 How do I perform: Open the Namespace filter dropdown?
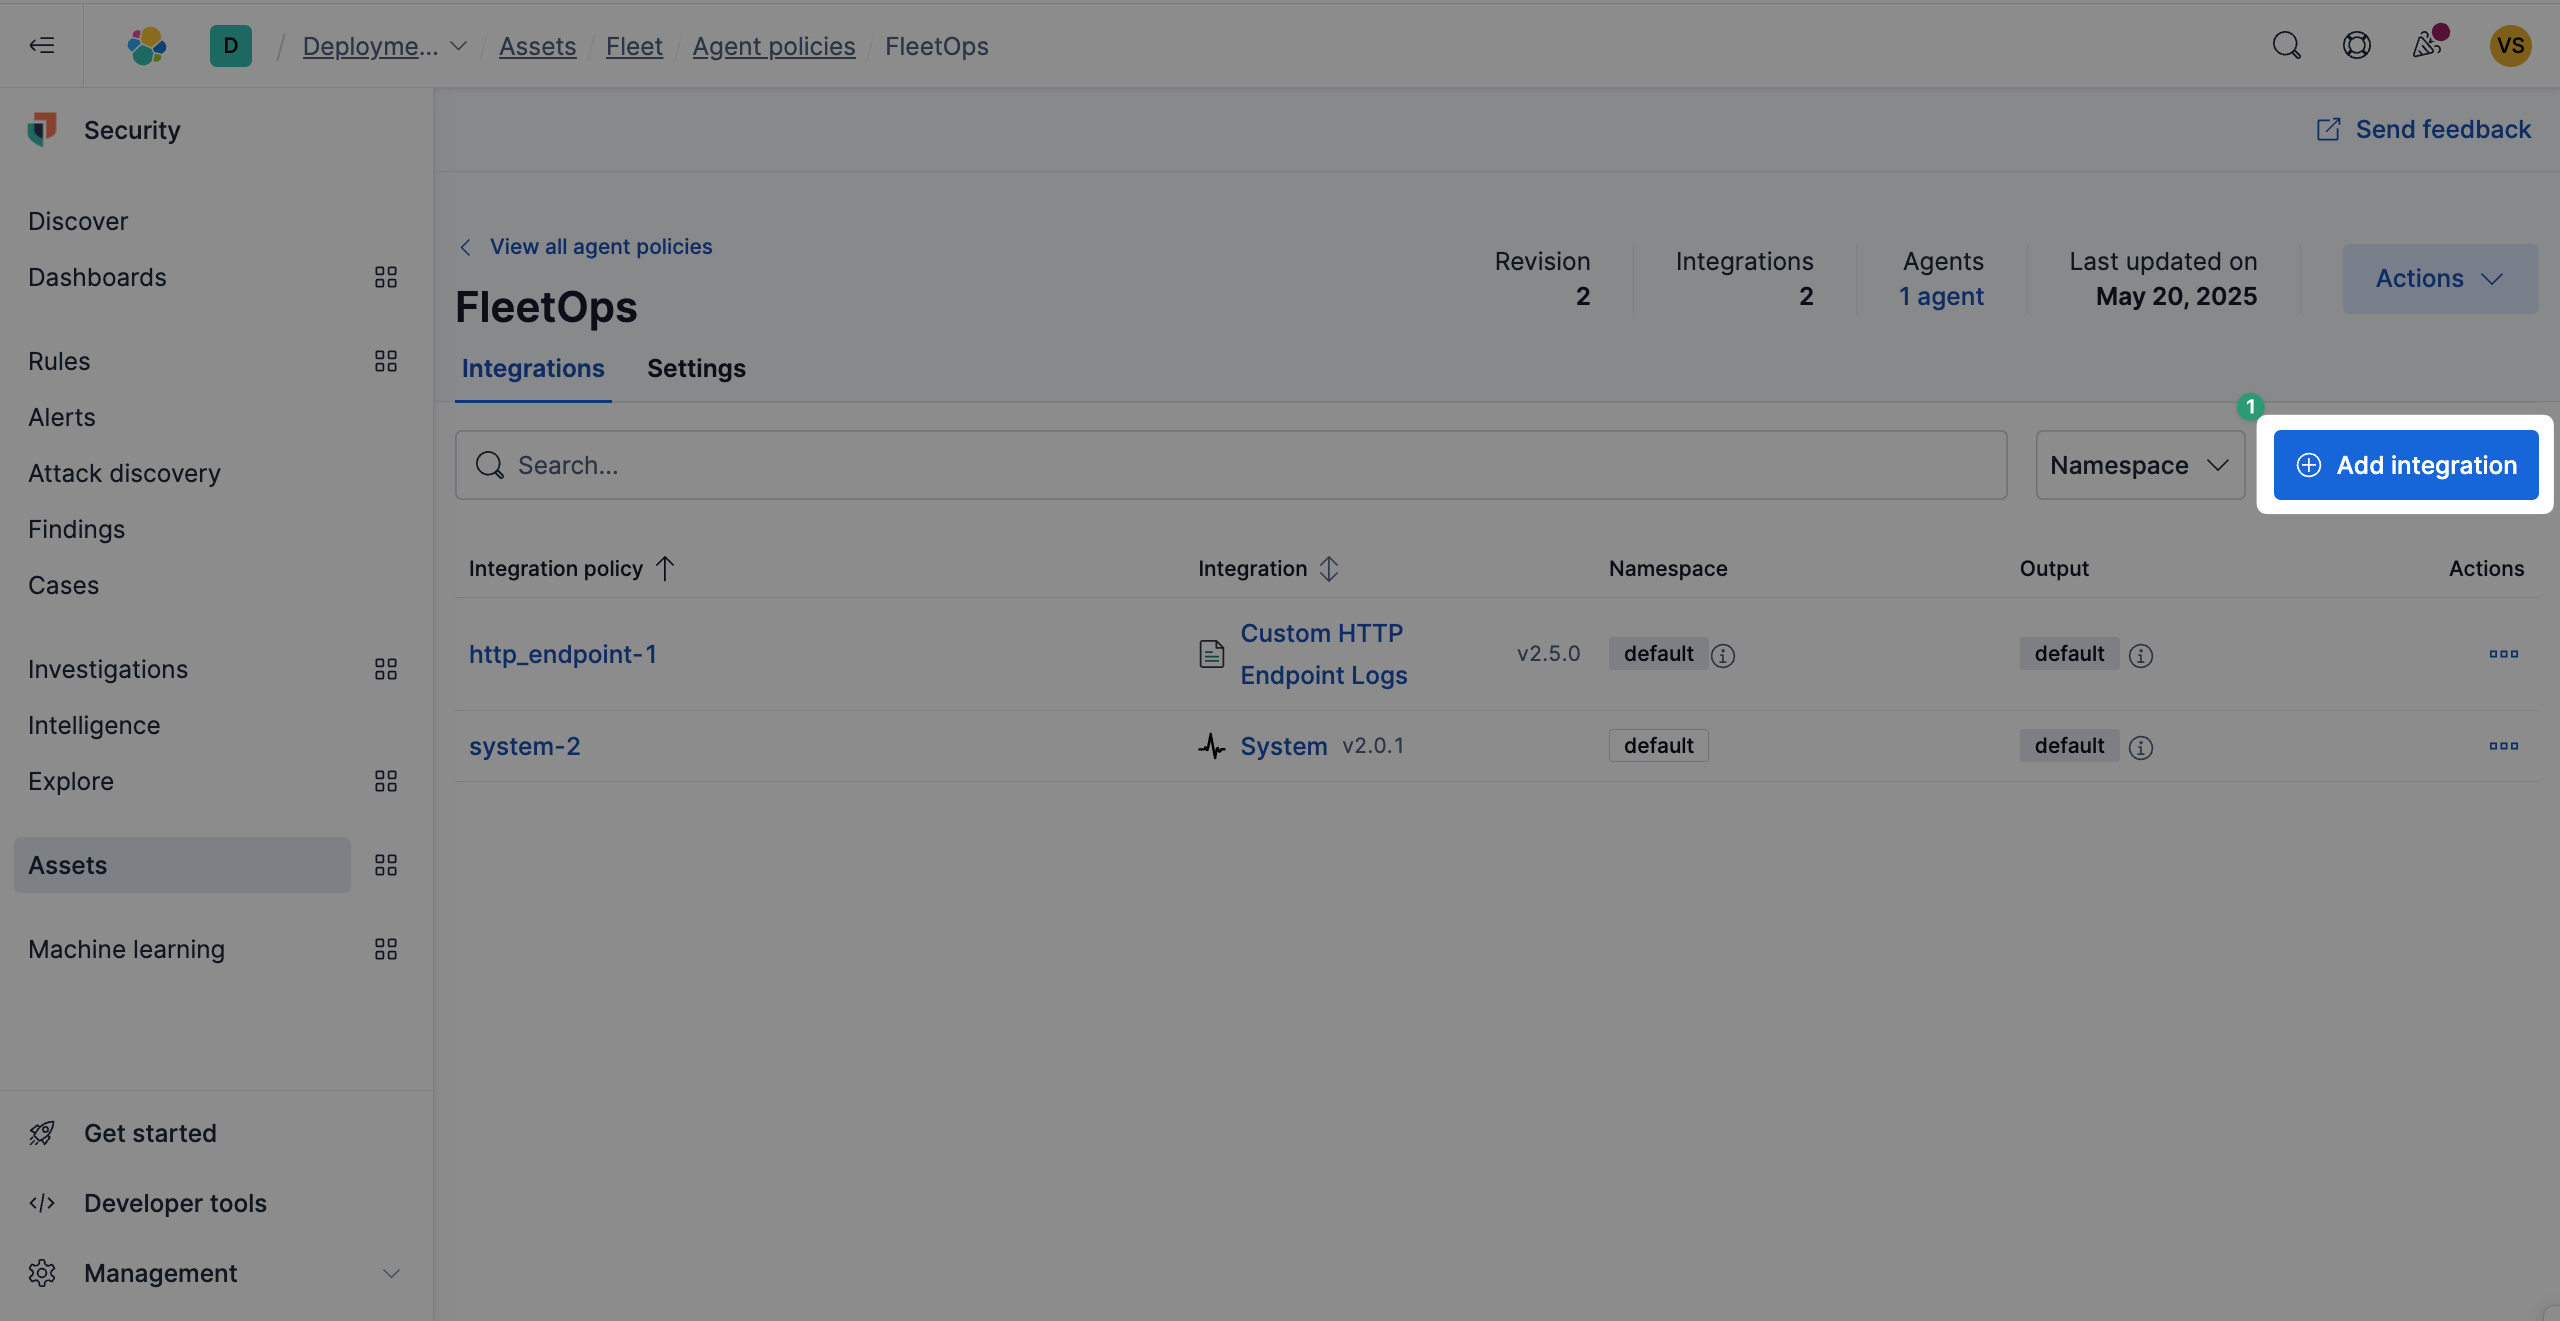pyautogui.click(x=2140, y=465)
